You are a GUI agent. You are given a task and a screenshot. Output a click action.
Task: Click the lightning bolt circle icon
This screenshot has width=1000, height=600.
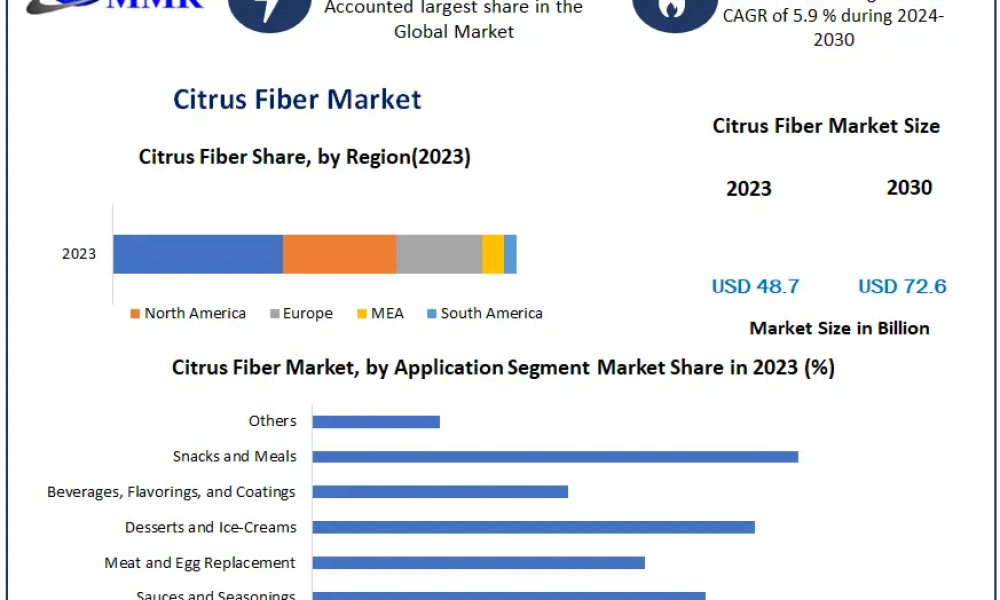269,13
